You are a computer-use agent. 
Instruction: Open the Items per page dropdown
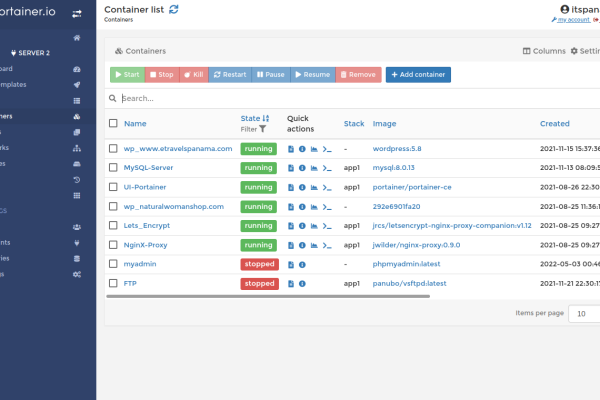585,313
